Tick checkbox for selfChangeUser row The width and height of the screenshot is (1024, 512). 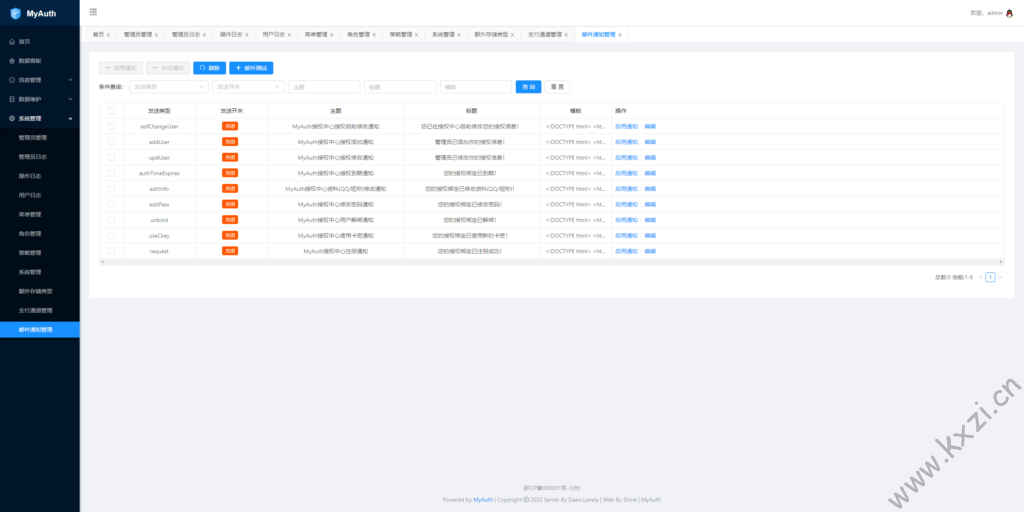[111, 126]
